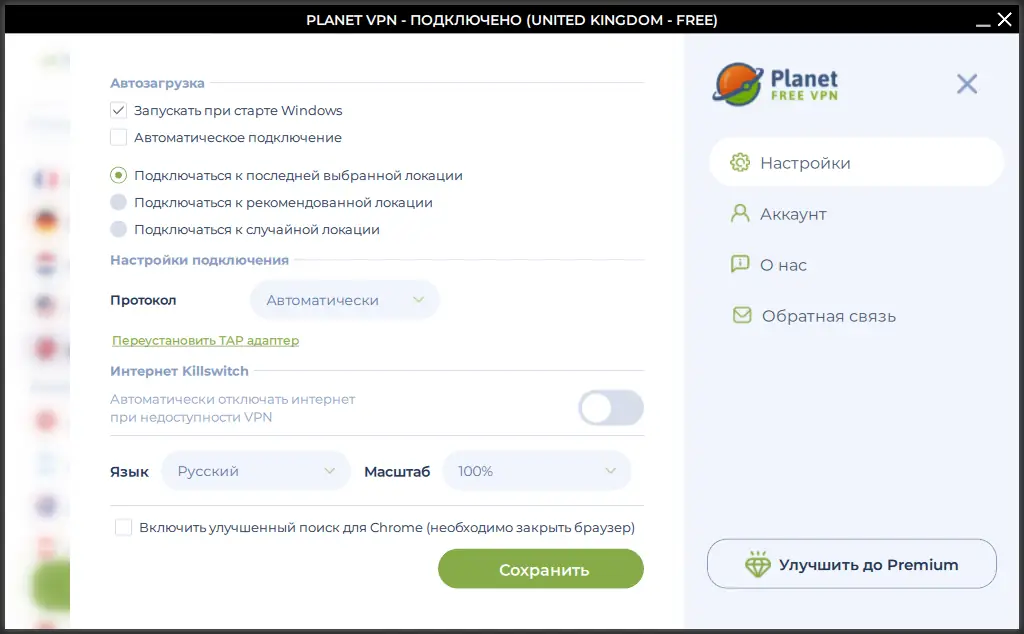
Task: Toggle the Интернет Killswitch switch
Action: 611,408
